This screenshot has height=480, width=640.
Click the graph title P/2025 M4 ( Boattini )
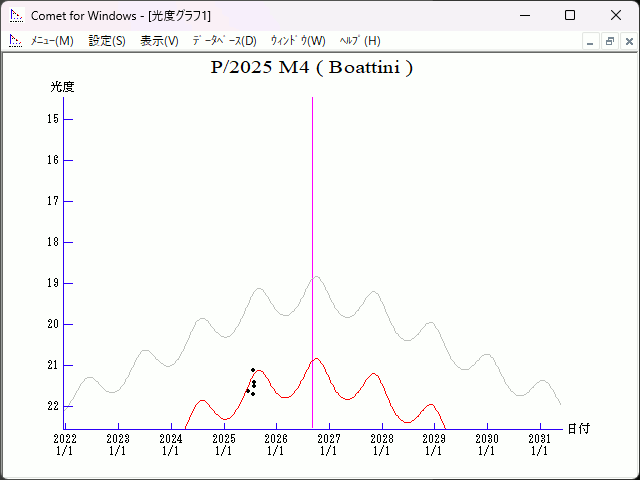pyautogui.click(x=312, y=68)
